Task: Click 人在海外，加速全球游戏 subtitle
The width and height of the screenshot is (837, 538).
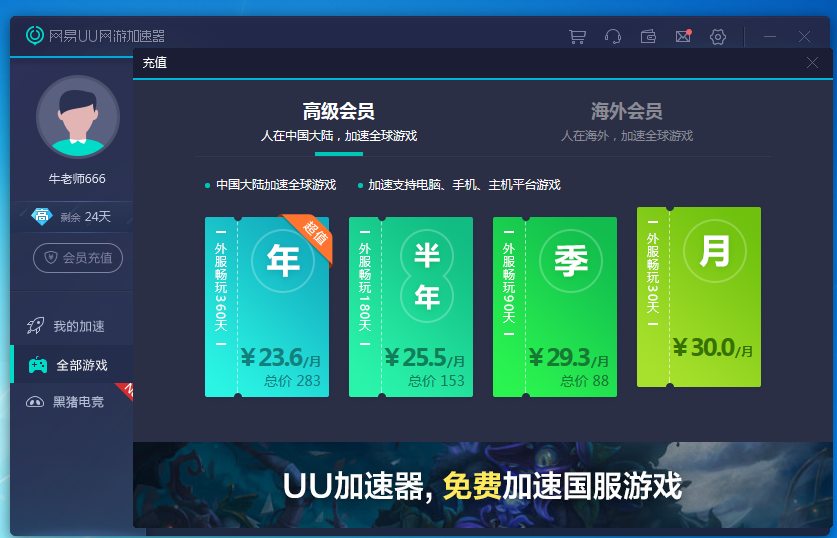Action: click(627, 136)
